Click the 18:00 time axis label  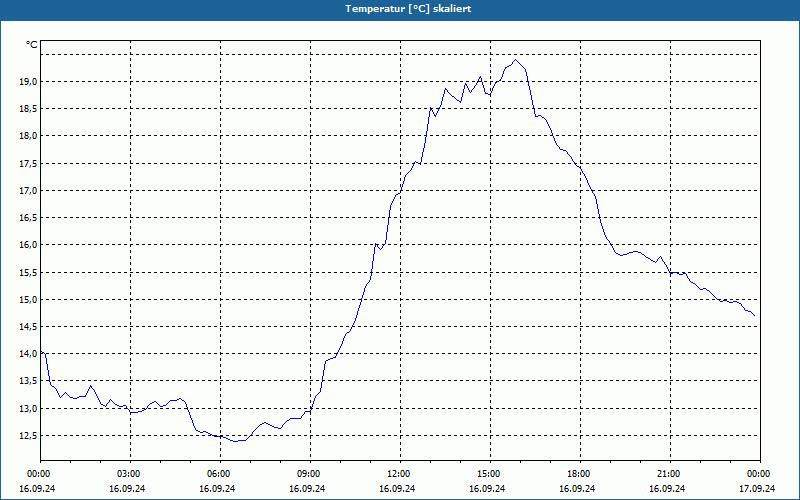[x=580, y=474]
